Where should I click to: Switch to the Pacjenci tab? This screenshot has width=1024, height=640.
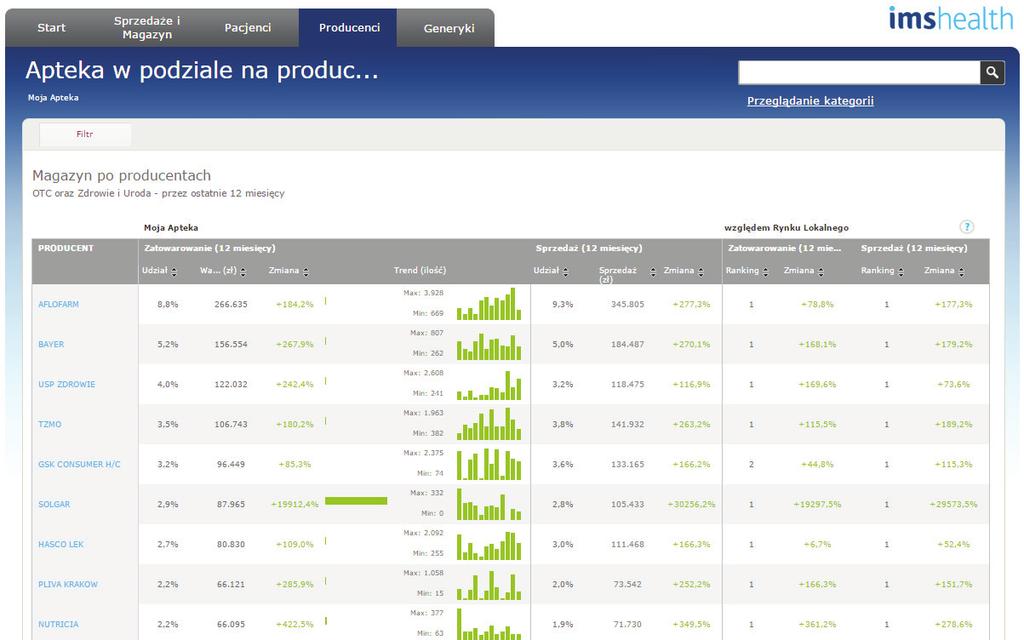[x=248, y=27]
